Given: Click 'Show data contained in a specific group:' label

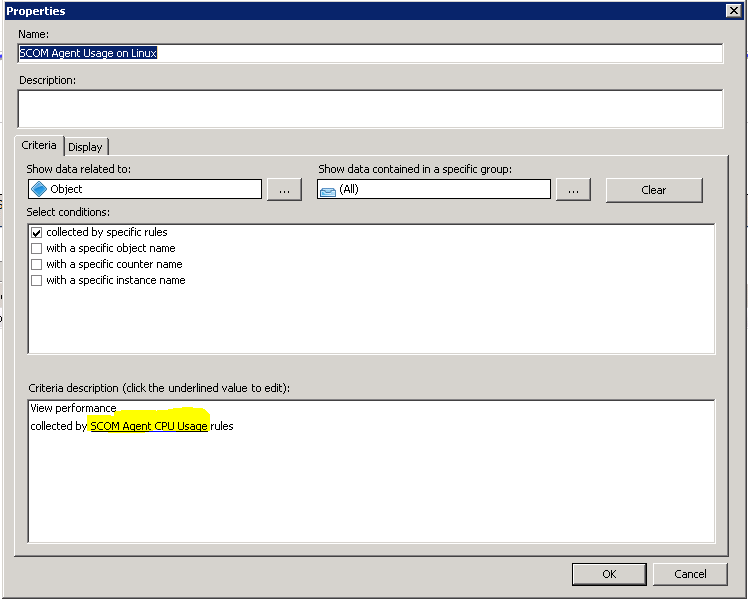Looking at the screenshot, I should [415, 169].
